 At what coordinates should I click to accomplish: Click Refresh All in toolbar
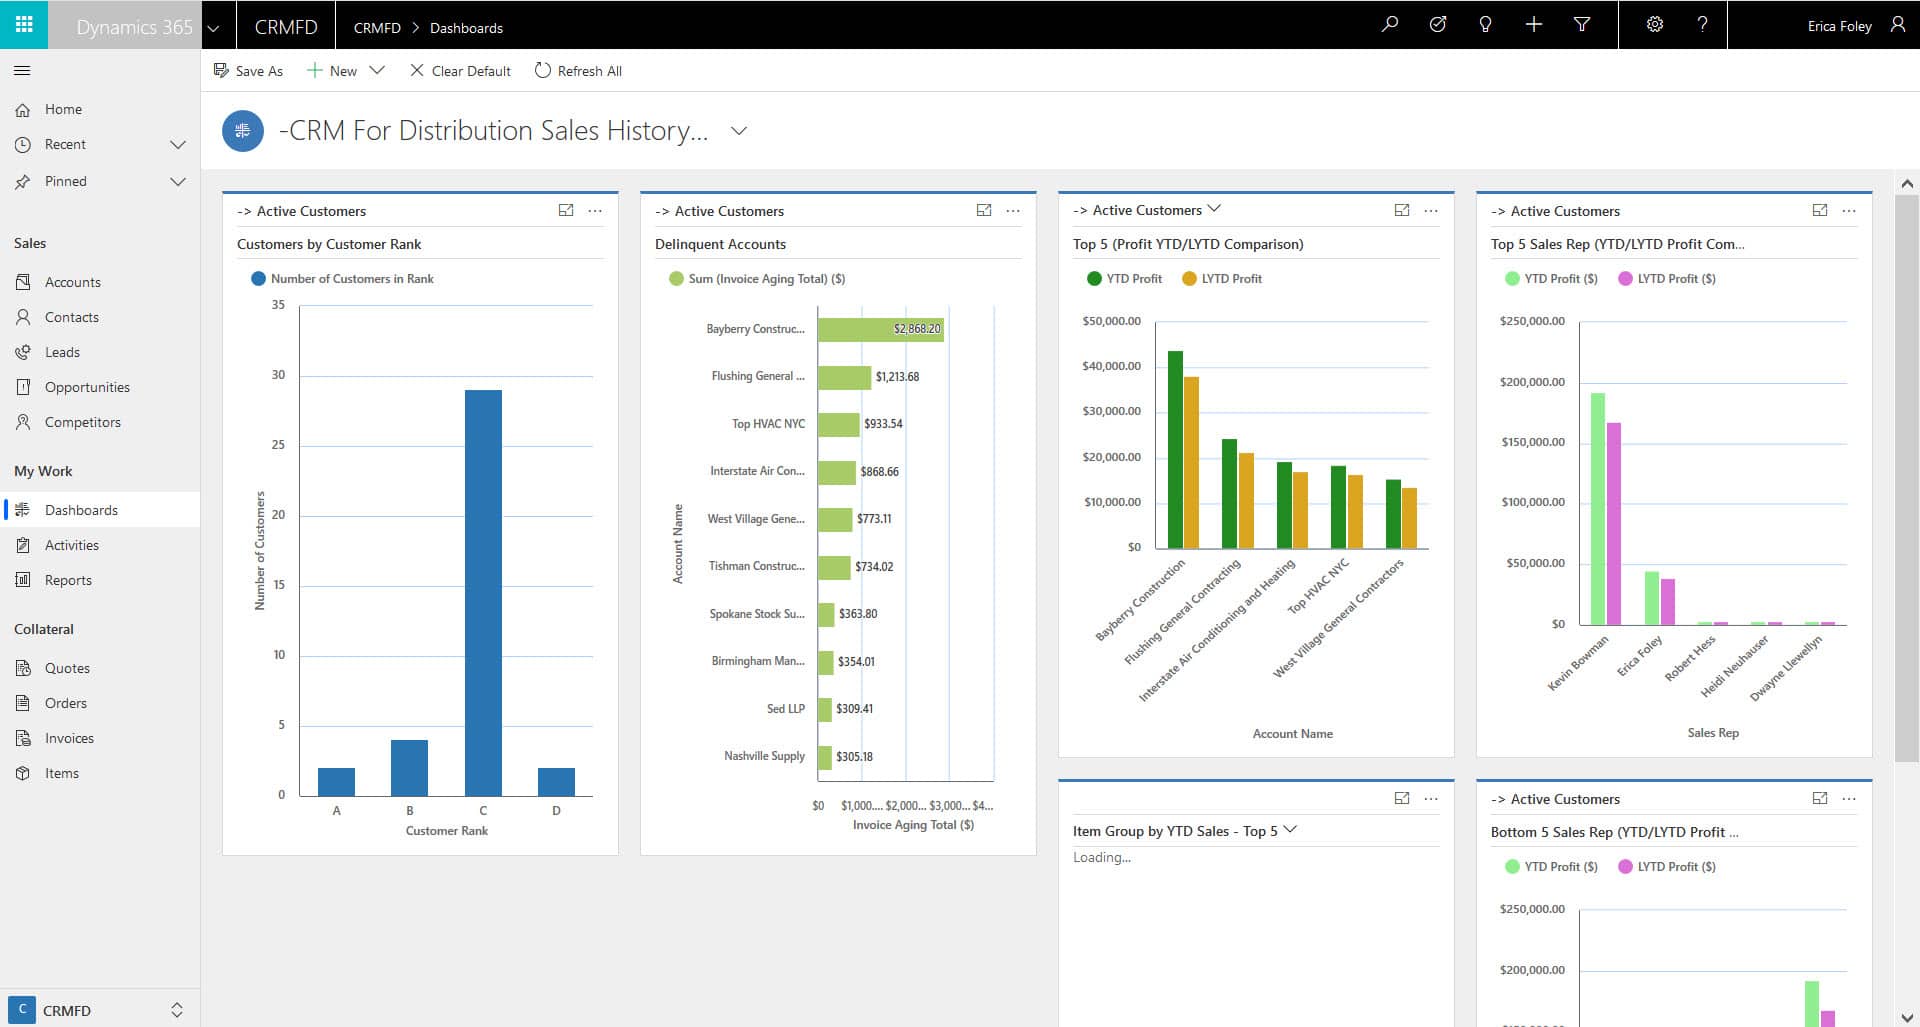coord(578,71)
